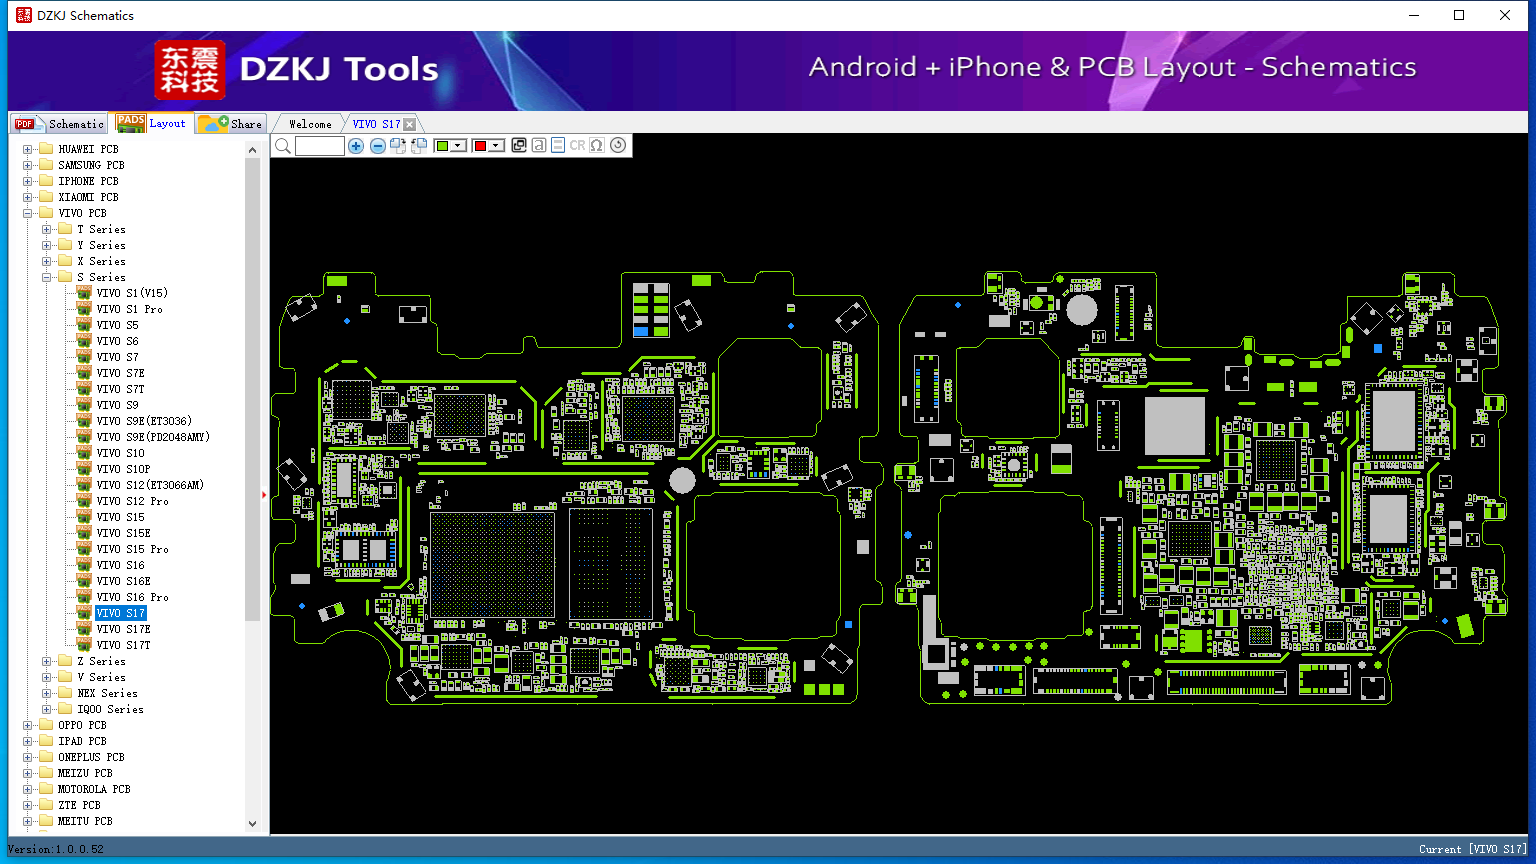Click the PADS icon beside VIVO S9

tap(85, 405)
